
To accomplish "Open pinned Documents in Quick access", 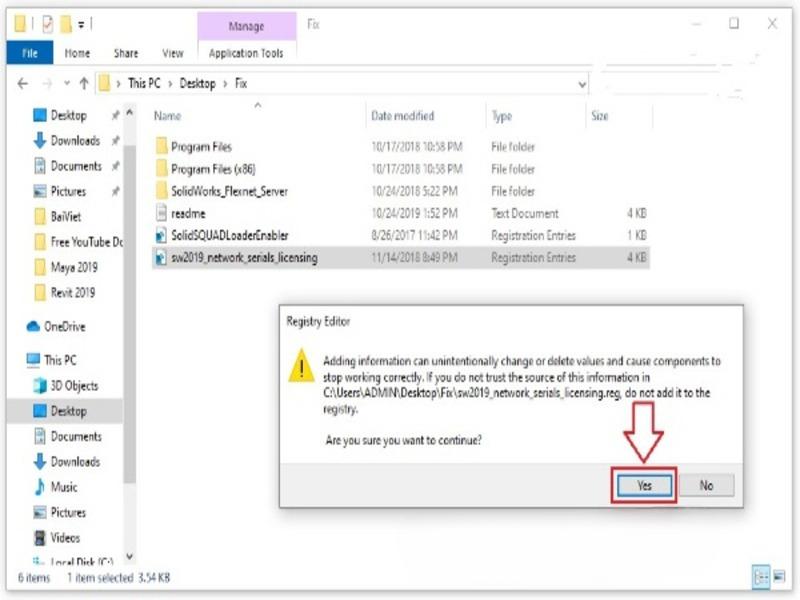I will 76,166.
